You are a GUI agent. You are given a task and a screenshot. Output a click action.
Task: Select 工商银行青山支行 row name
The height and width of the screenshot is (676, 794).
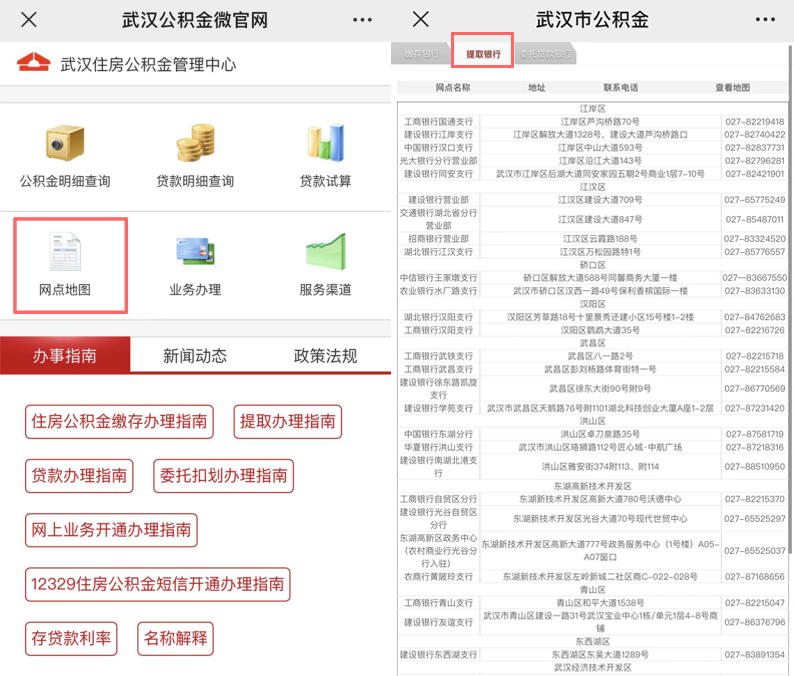click(x=439, y=603)
